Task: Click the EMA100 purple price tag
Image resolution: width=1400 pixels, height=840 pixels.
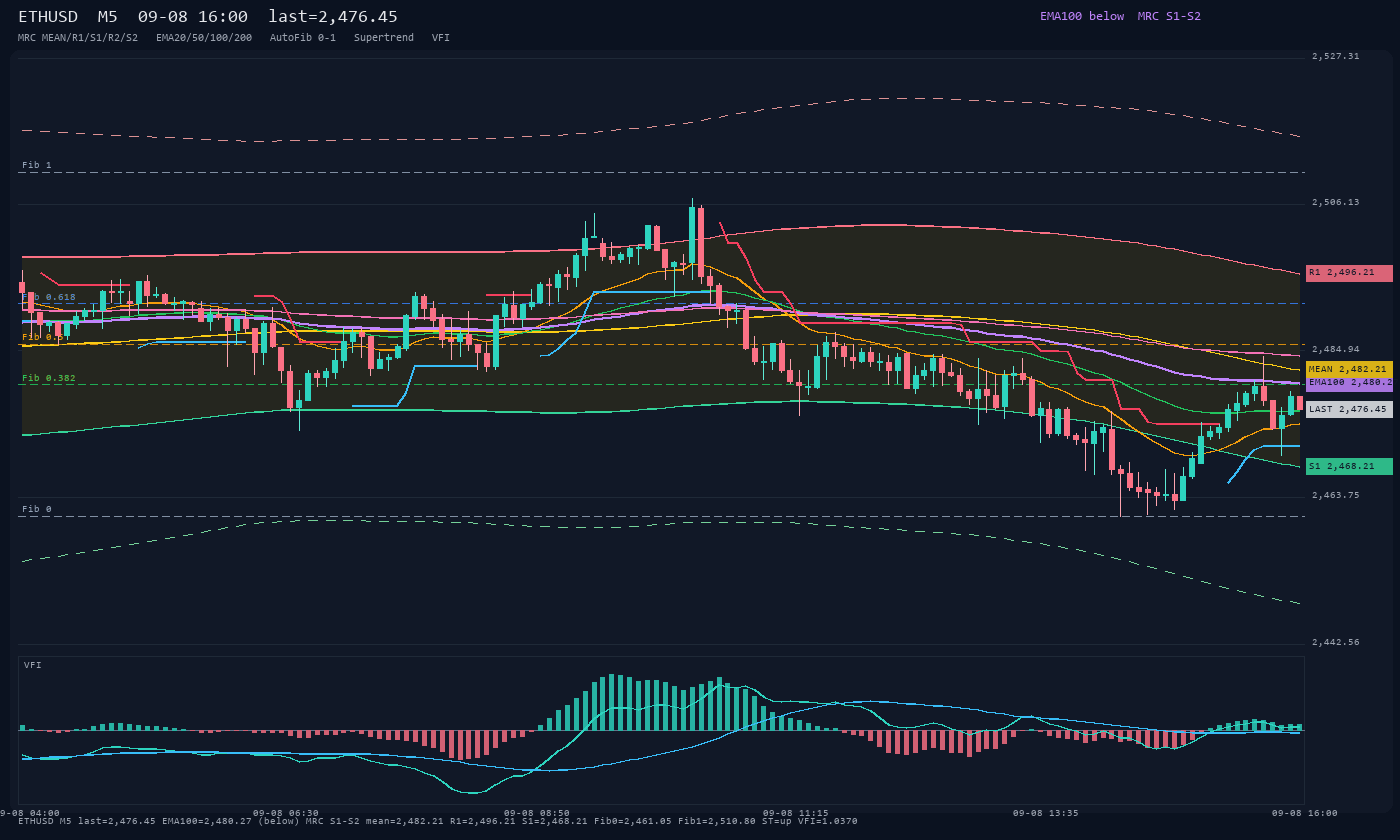Action: point(1349,382)
